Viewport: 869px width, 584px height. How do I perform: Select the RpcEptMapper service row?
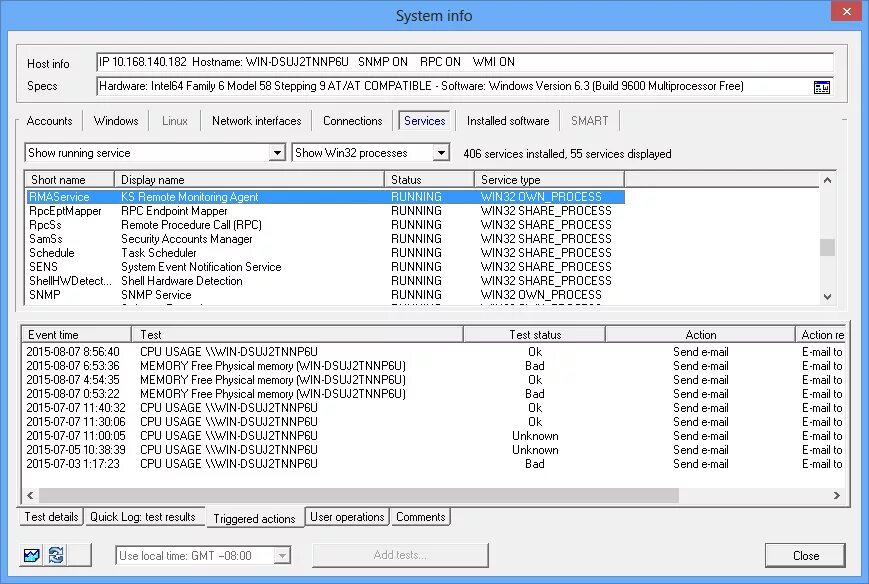coord(326,211)
